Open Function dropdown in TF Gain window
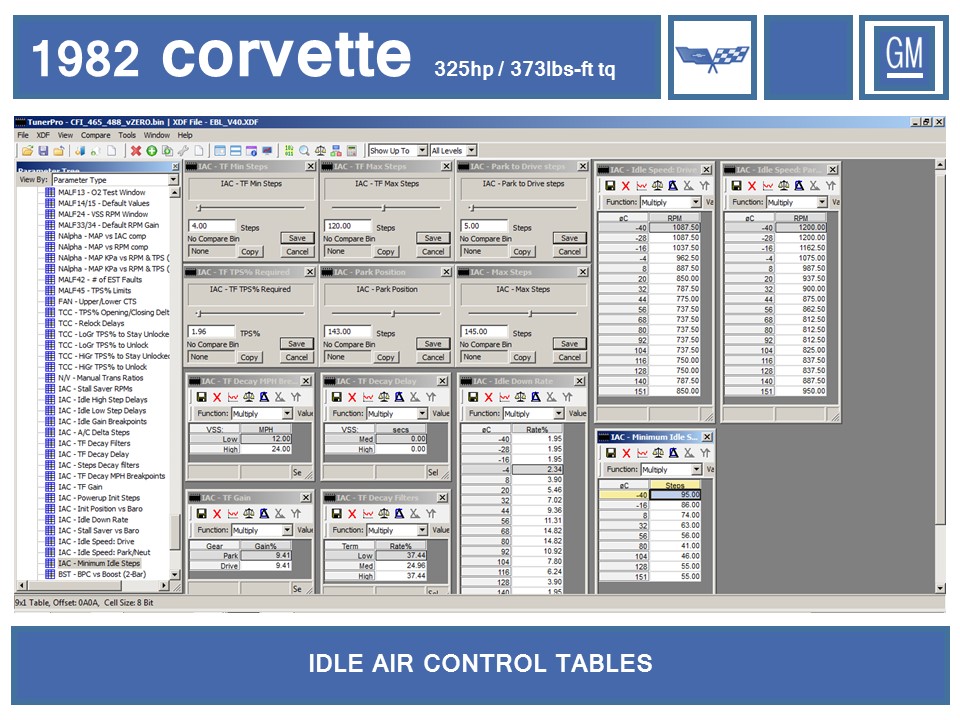The image size is (960, 720). (x=287, y=530)
